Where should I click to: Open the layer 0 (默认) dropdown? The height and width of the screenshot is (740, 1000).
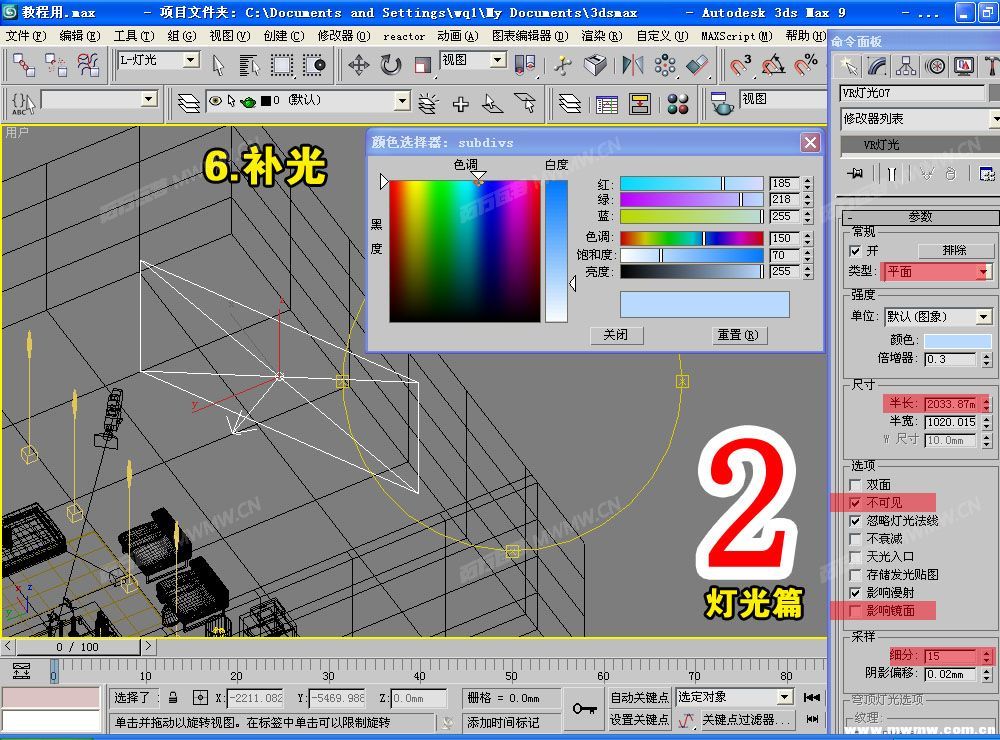(x=402, y=100)
